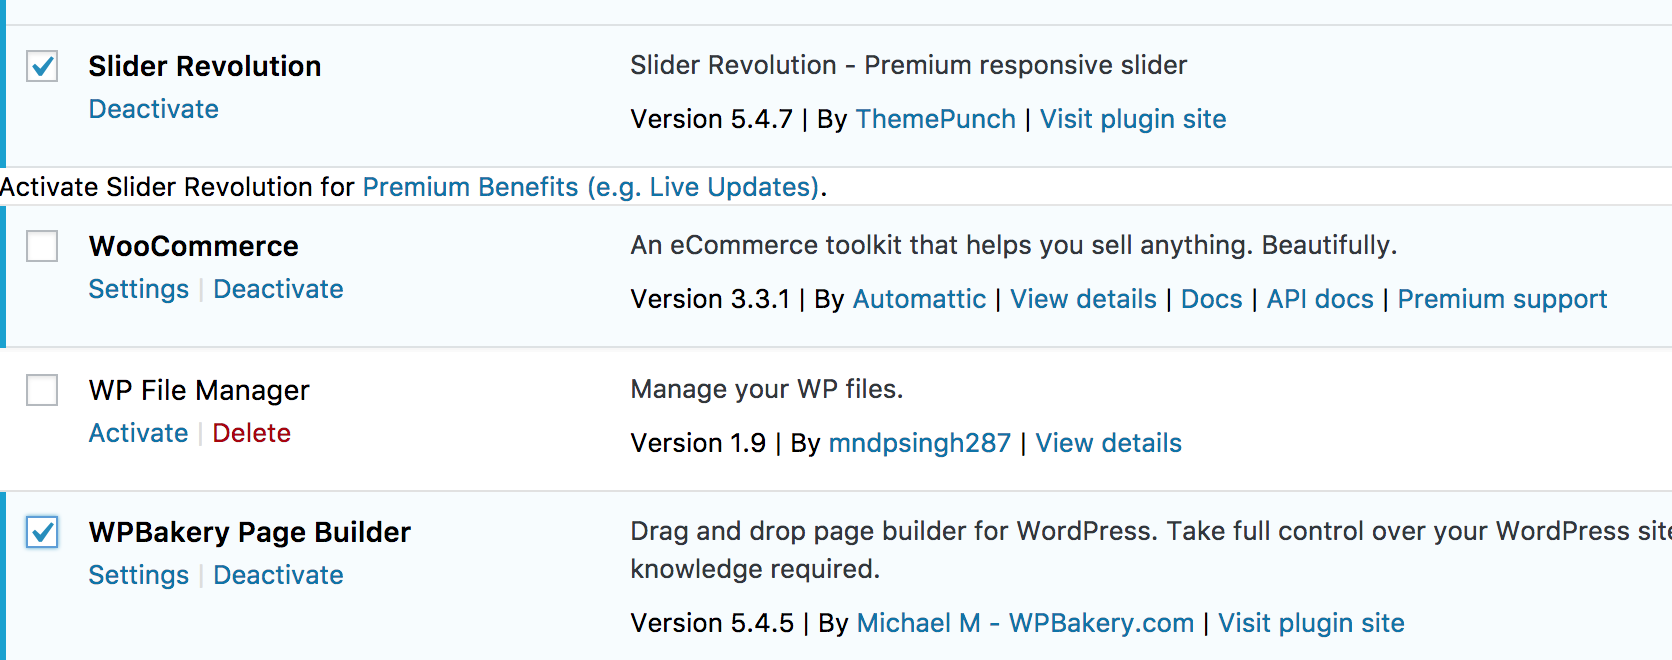Open WPBakery Page Builder Settings
1672x660 pixels.
pyautogui.click(x=138, y=575)
